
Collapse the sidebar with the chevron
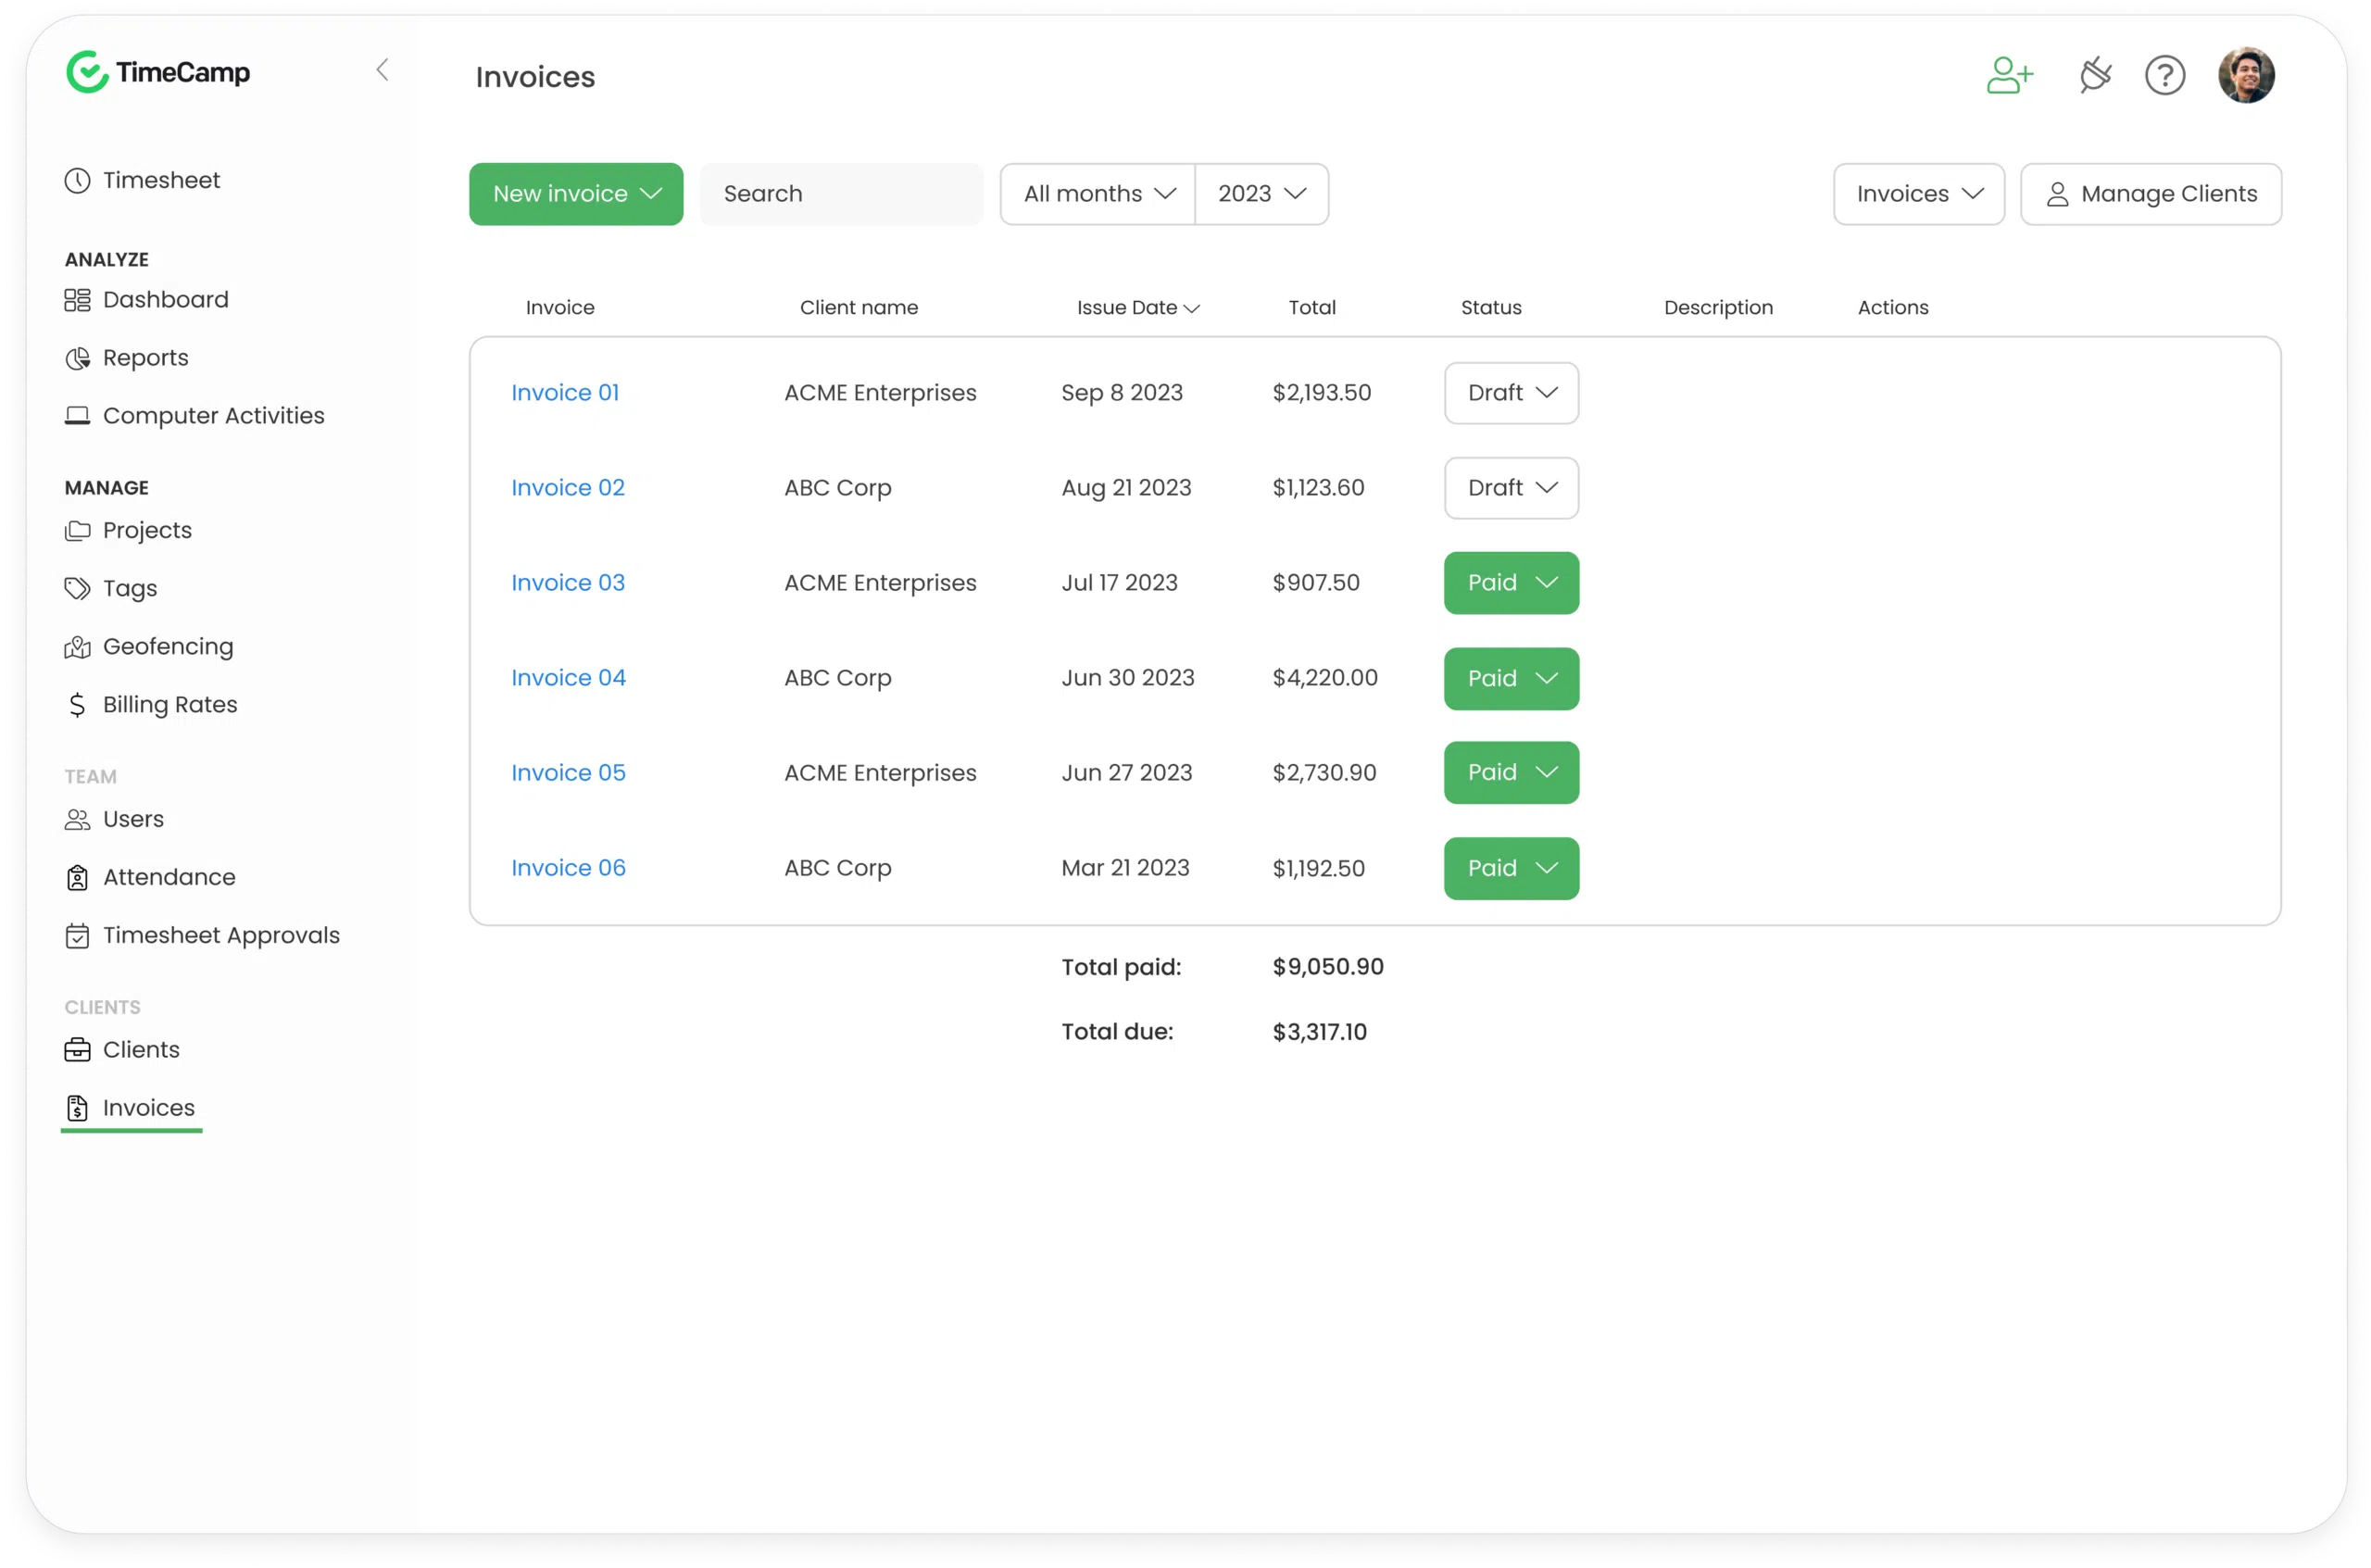click(382, 70)
